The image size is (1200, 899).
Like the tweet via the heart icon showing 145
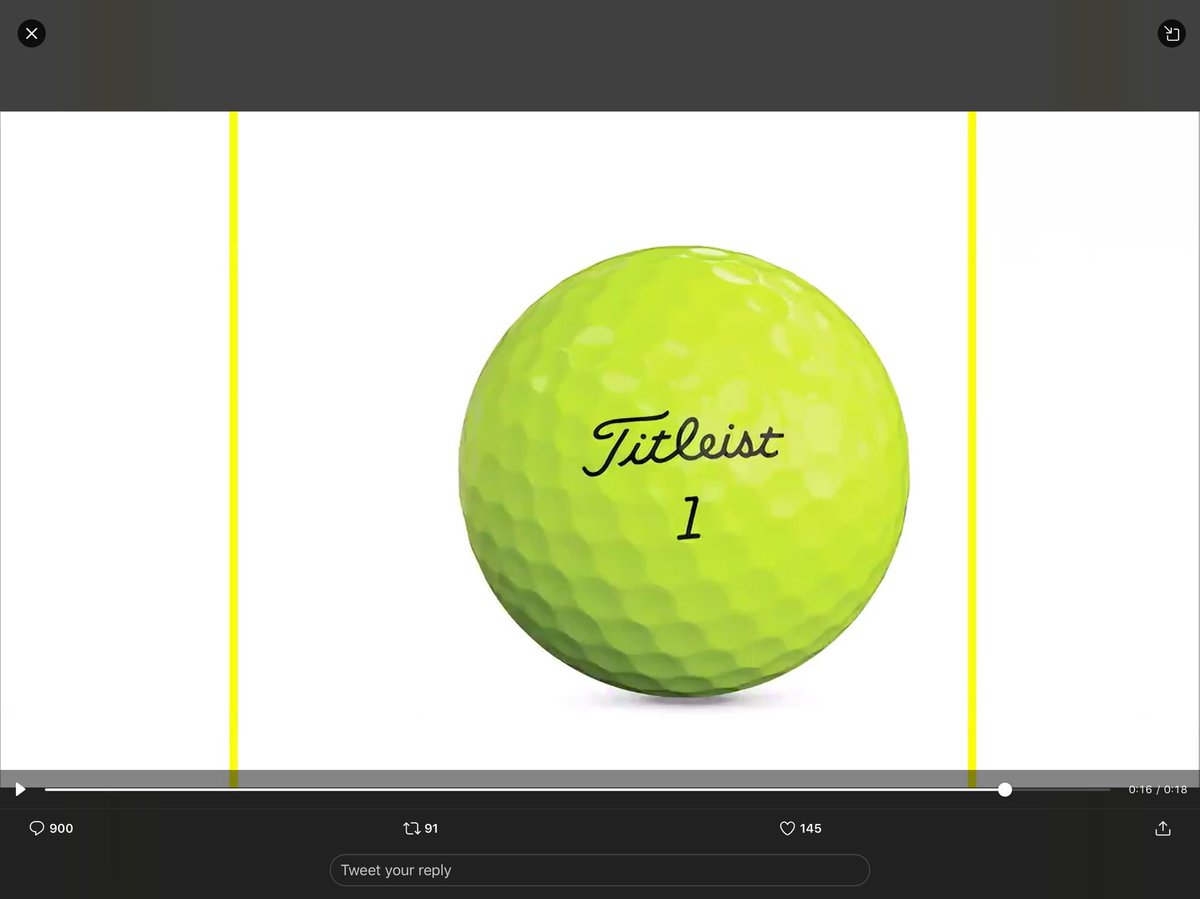click(x=800, y=828)
